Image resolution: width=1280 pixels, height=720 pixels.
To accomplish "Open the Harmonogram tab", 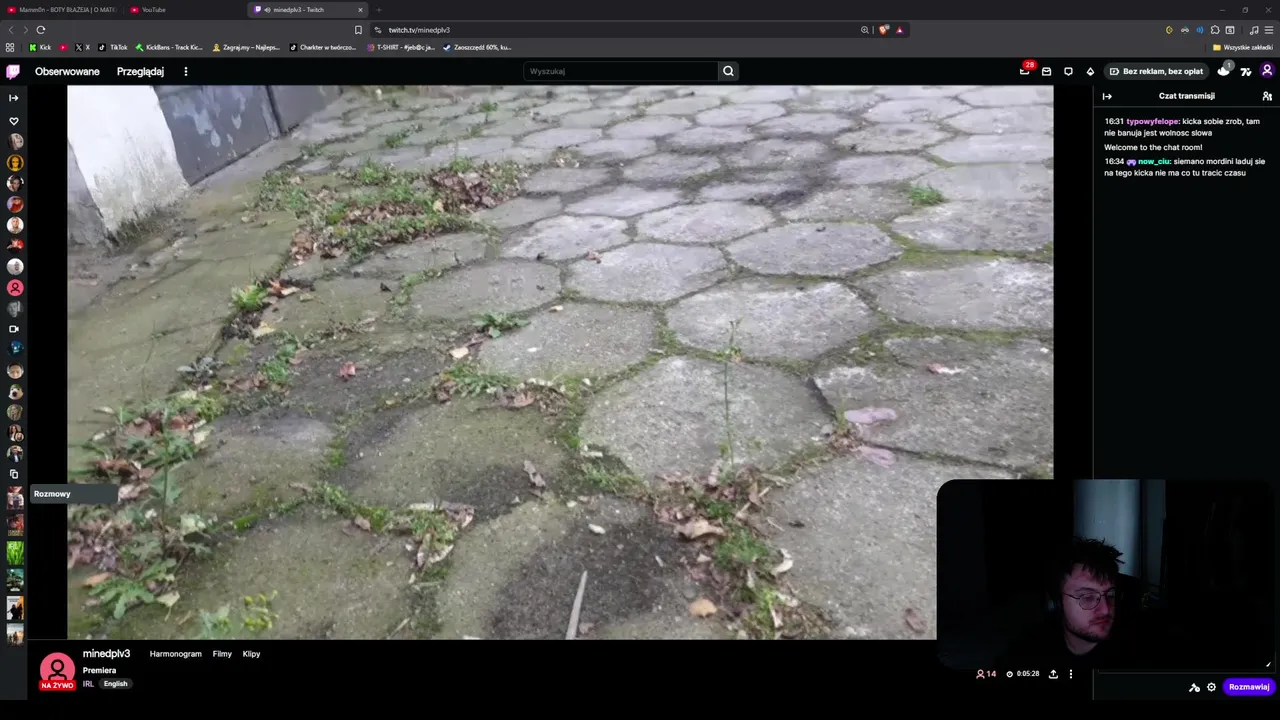I will (176, 654).
